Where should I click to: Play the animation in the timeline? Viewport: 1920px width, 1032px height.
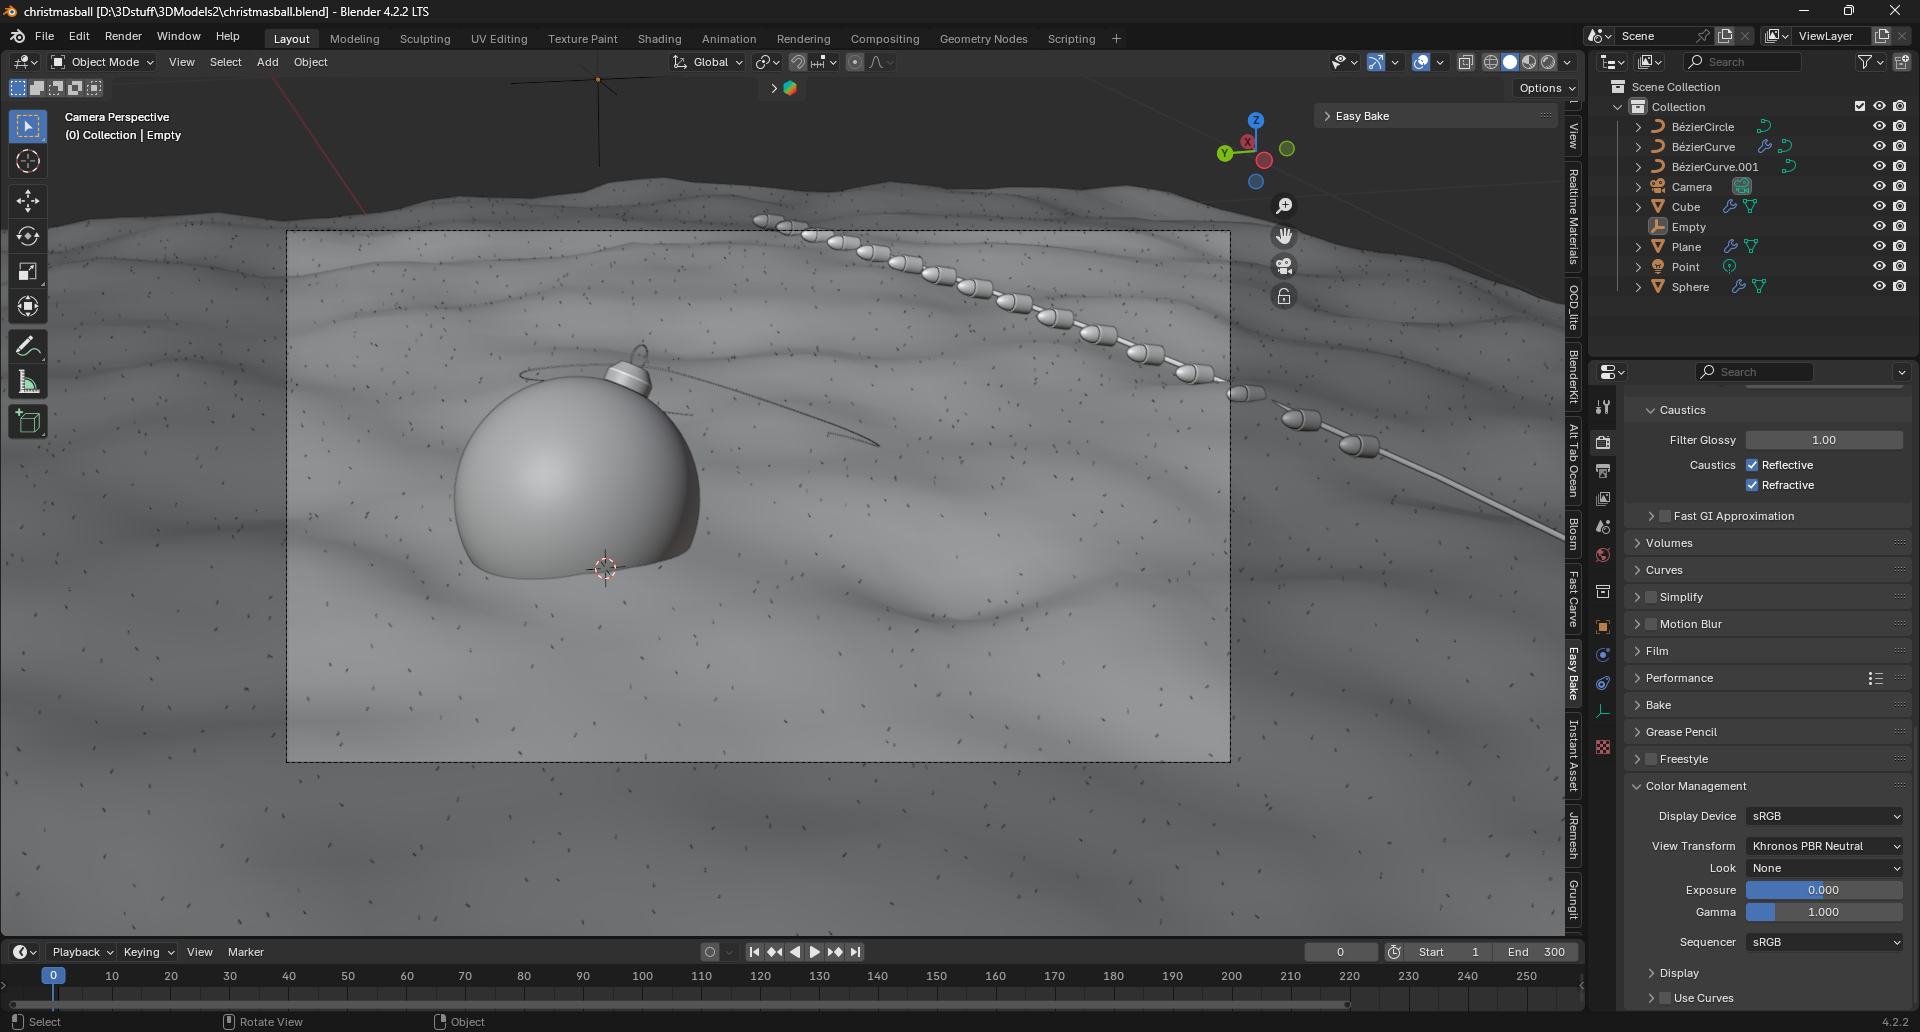click(814, 952)
